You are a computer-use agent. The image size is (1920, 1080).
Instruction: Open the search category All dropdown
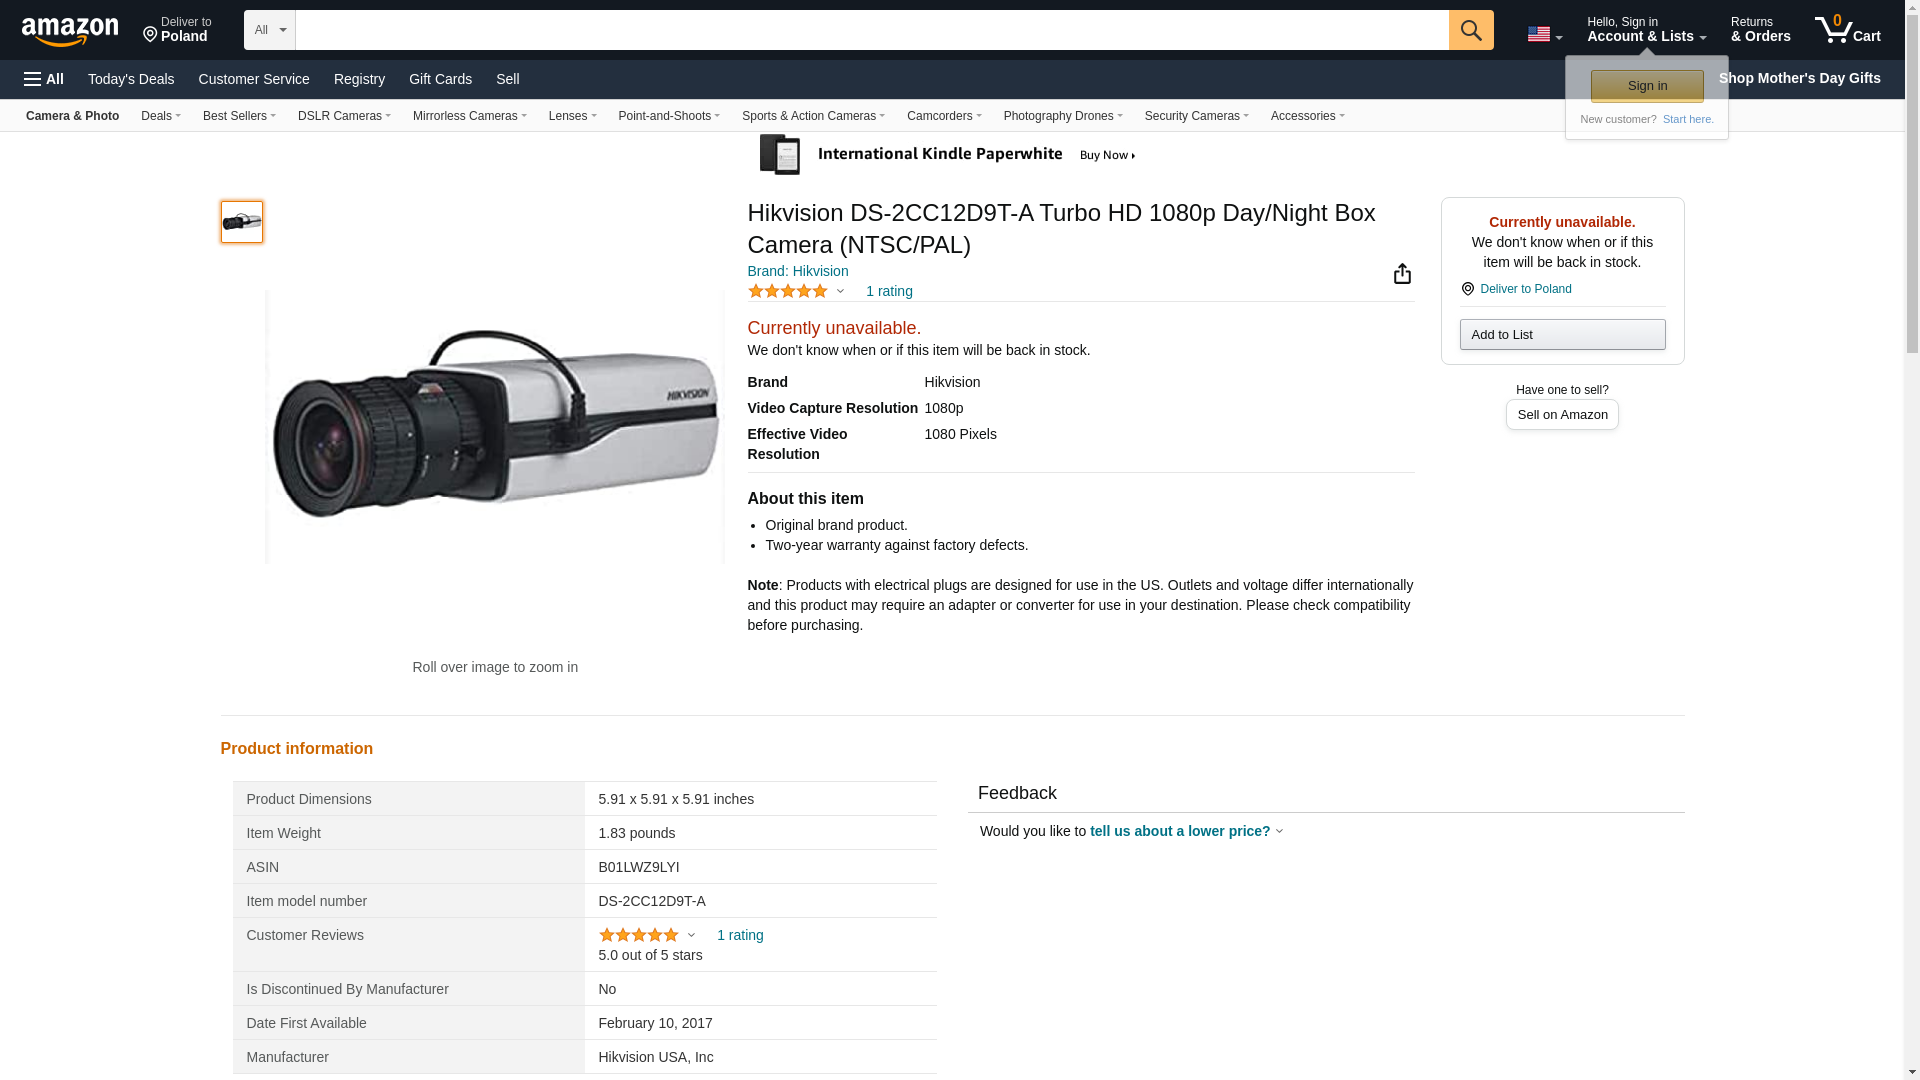[269, 30]
